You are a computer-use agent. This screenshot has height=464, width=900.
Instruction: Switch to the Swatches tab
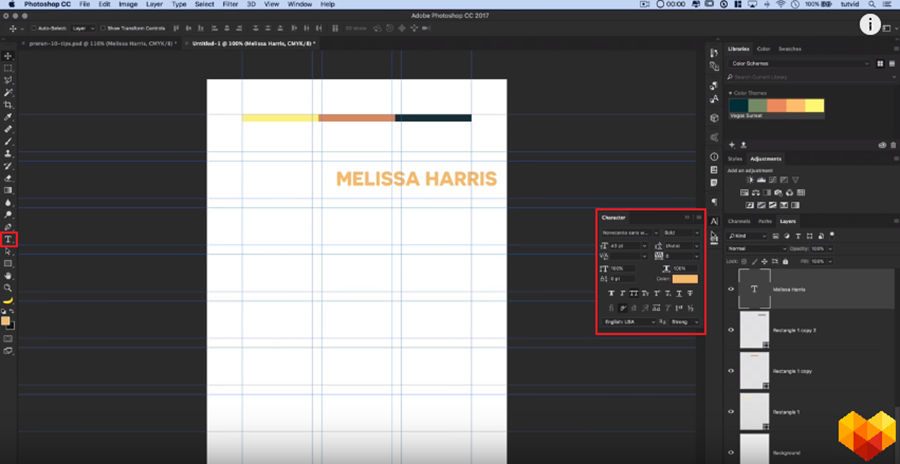[x=789, y=48]
